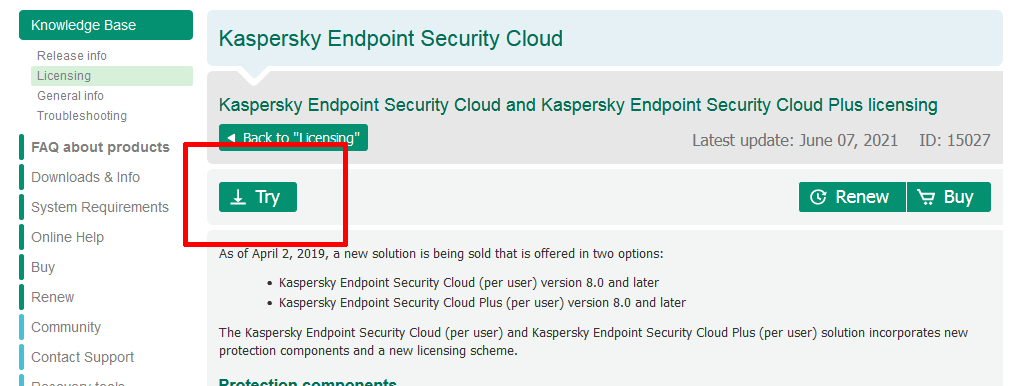Open General info in the sidebar
The width and height of the screenshot is (1027, 386).
[x=70, y=96]
